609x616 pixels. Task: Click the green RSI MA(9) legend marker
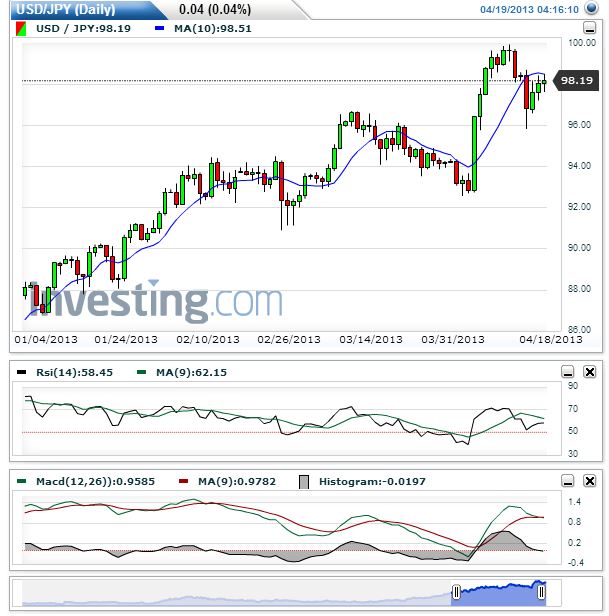pos(141,372)
